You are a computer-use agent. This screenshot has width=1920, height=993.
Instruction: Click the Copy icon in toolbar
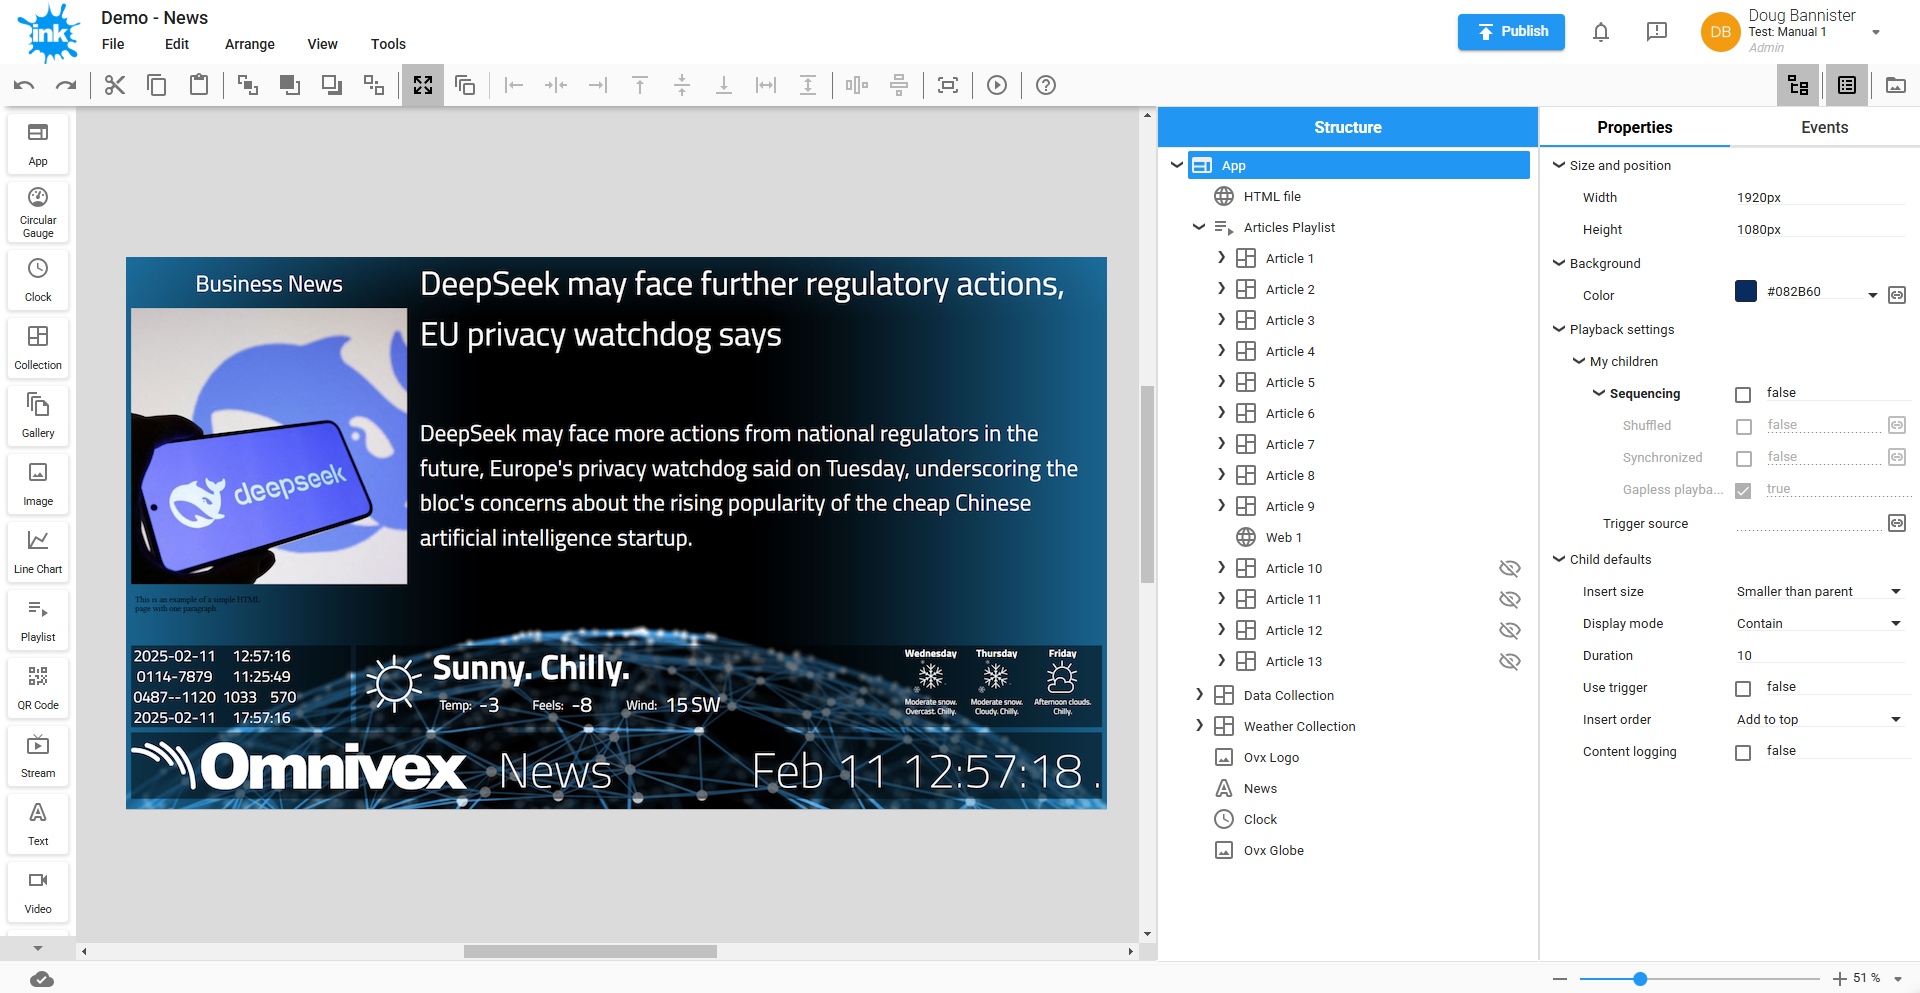(x=157, y=85)
